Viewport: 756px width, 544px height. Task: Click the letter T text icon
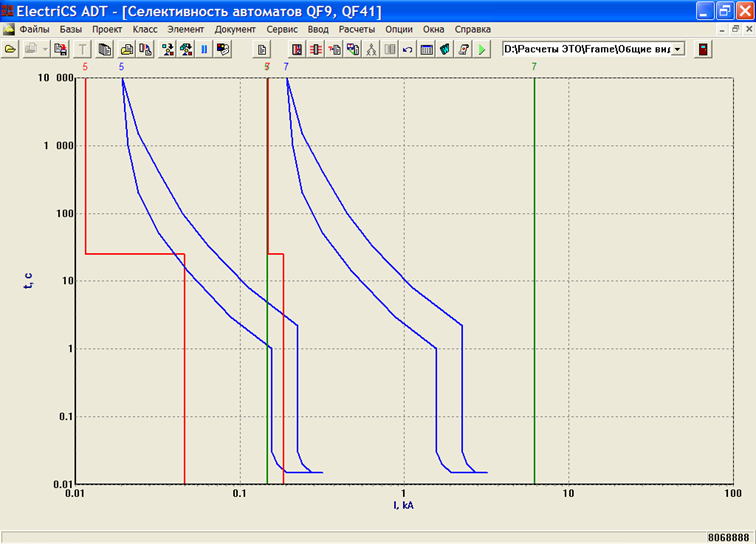click(83, 48)
